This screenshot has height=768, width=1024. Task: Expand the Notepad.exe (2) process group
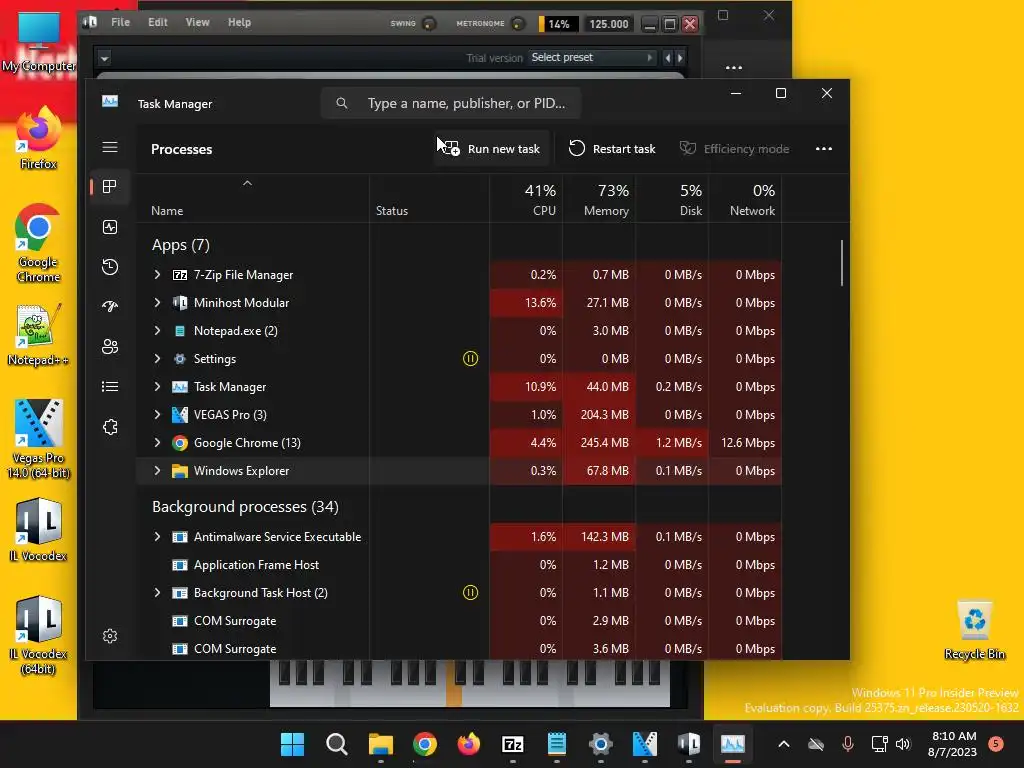click(157, 330)
